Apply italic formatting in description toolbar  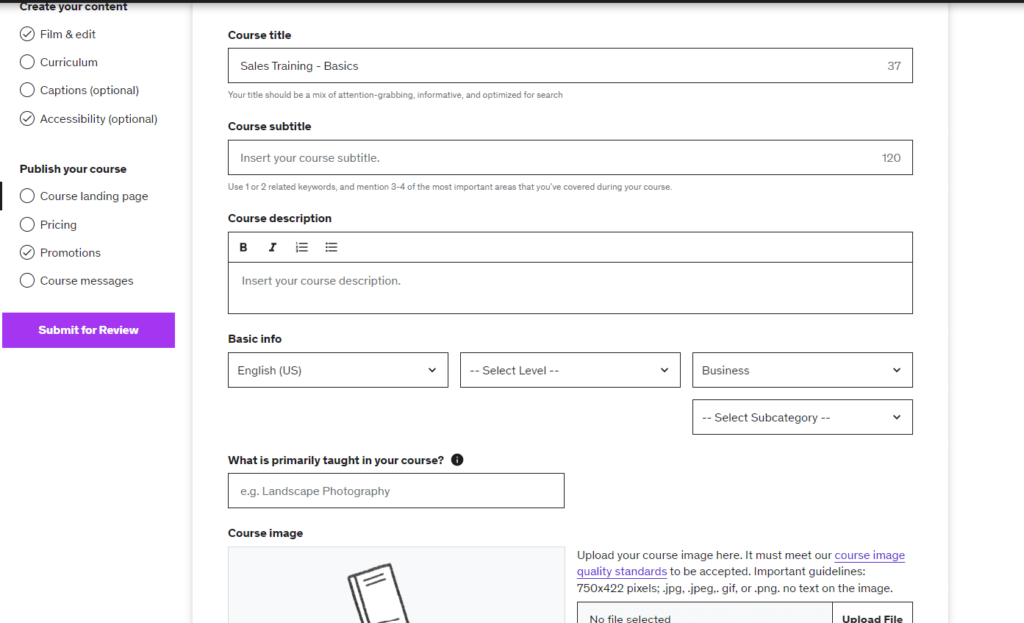pos(272,248)
